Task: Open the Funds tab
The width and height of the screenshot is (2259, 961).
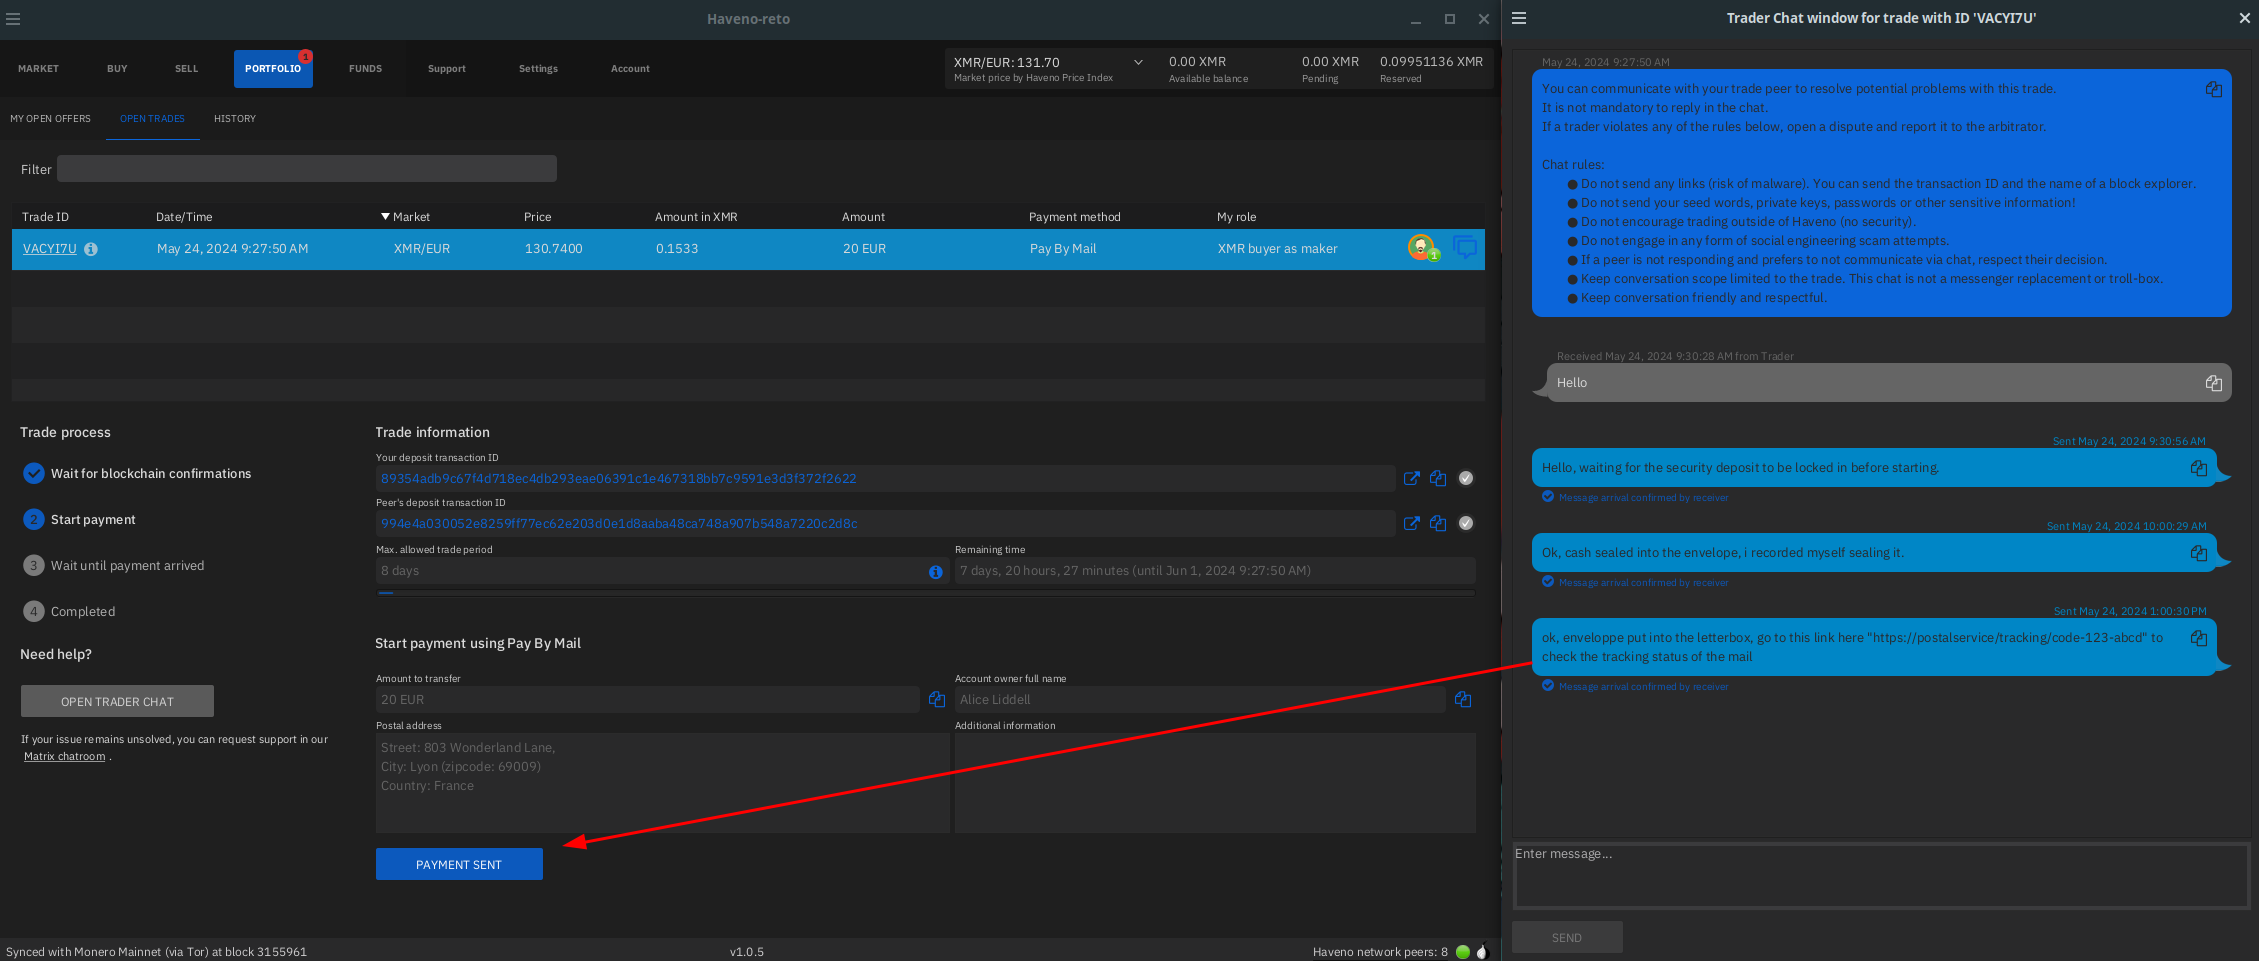Action: [365, 69]
